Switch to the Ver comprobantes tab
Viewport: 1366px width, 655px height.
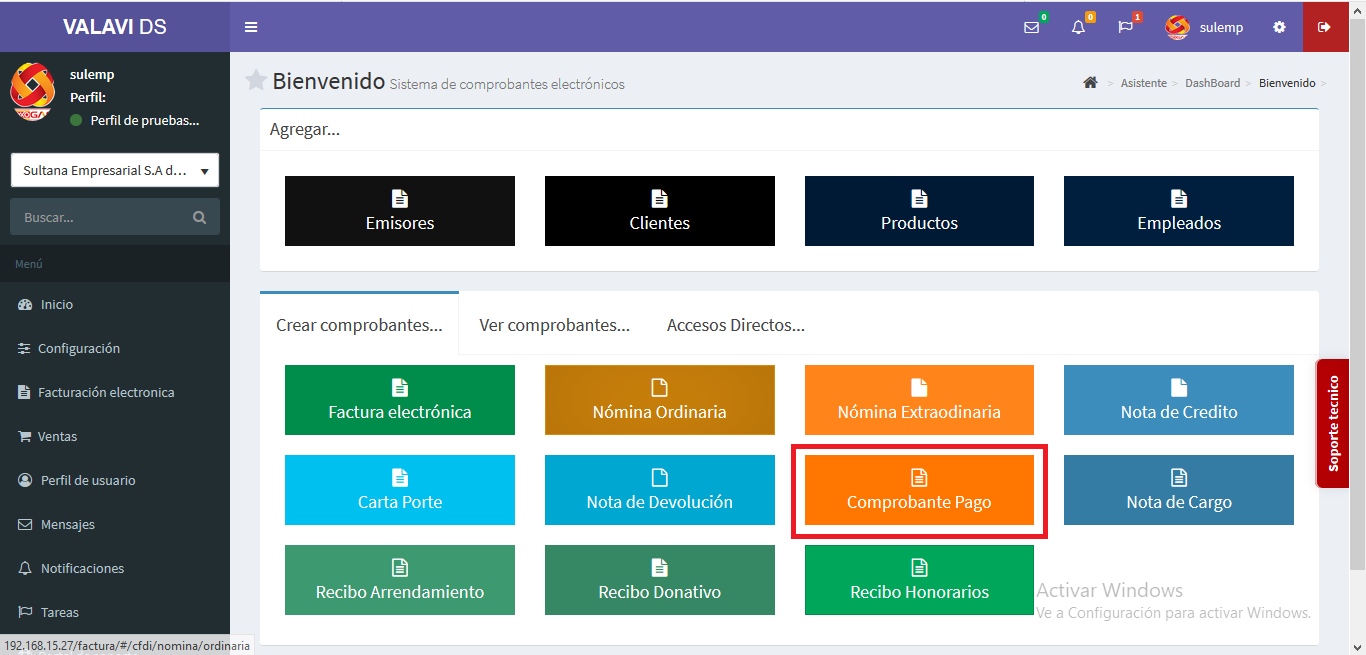[x=554, y=325]
